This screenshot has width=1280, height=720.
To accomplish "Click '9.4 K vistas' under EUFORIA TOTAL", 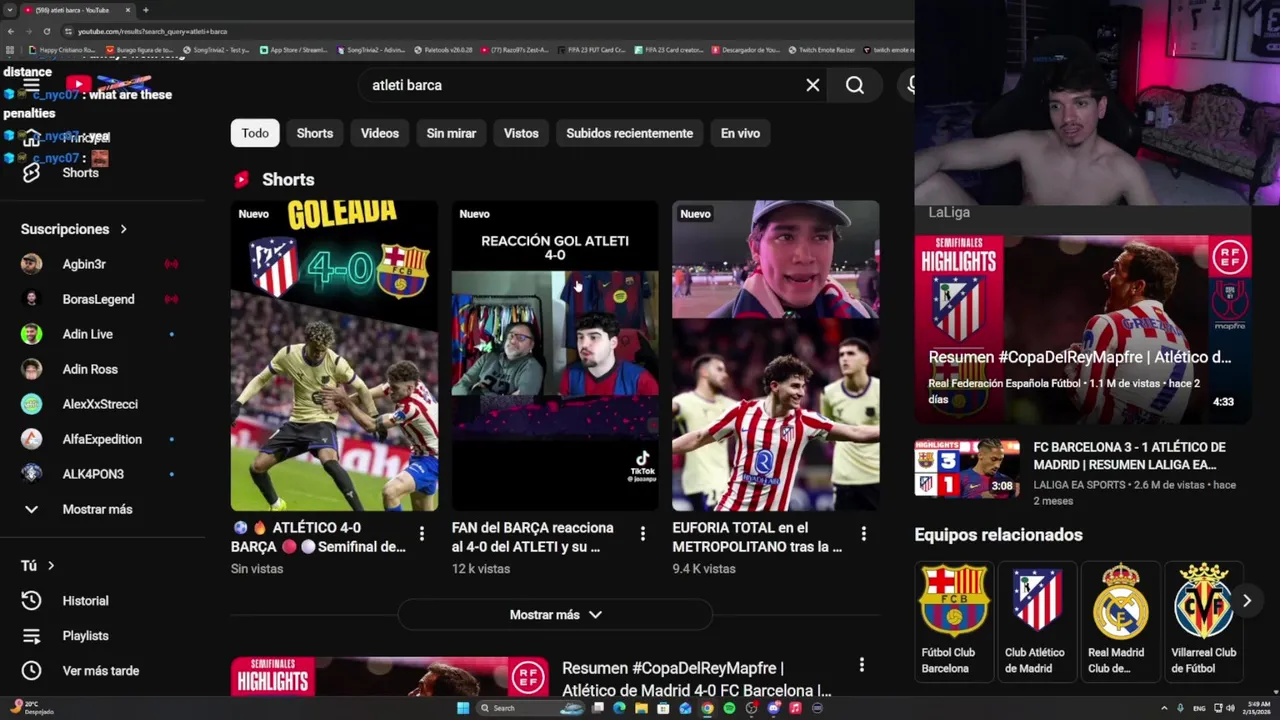I will (704, 569).
